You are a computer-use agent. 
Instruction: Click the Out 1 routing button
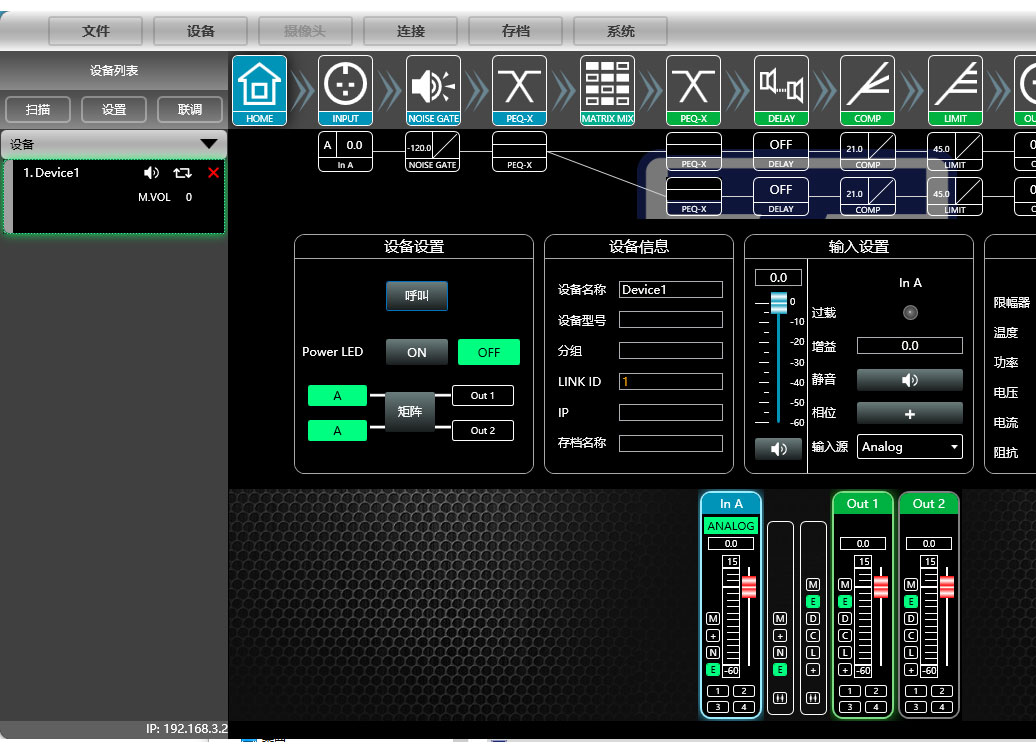[483, 395]
